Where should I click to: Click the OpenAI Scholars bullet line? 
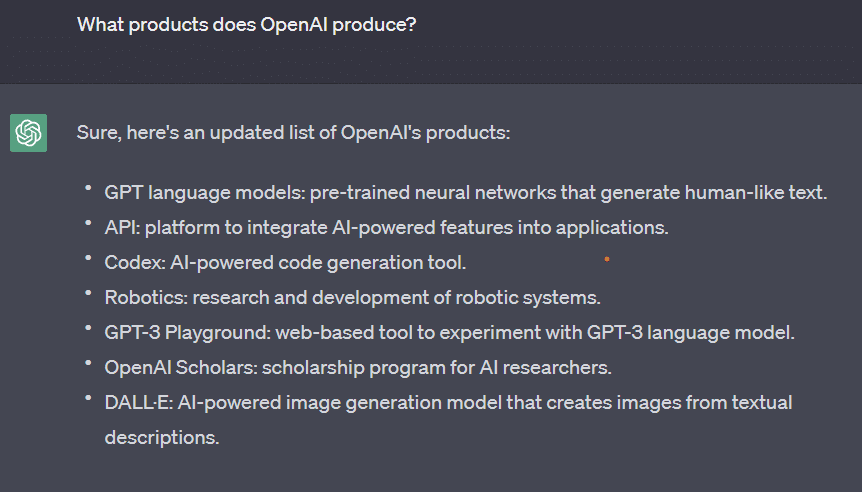pos(358,367)
